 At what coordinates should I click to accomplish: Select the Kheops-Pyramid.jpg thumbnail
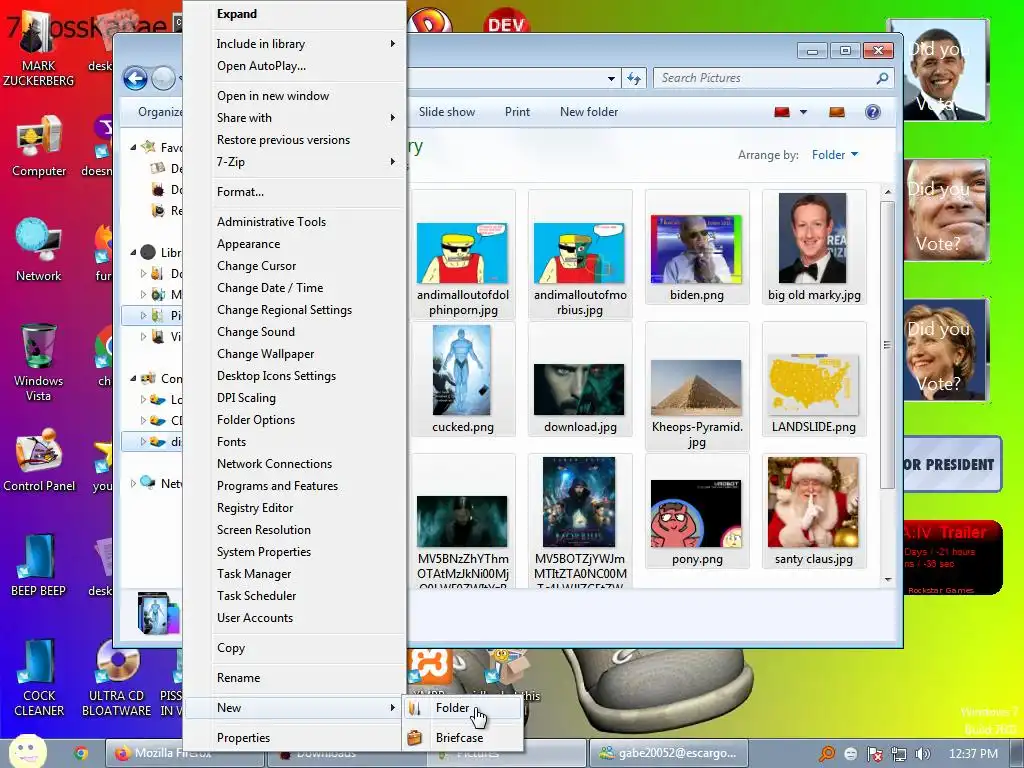pos(697,387)
